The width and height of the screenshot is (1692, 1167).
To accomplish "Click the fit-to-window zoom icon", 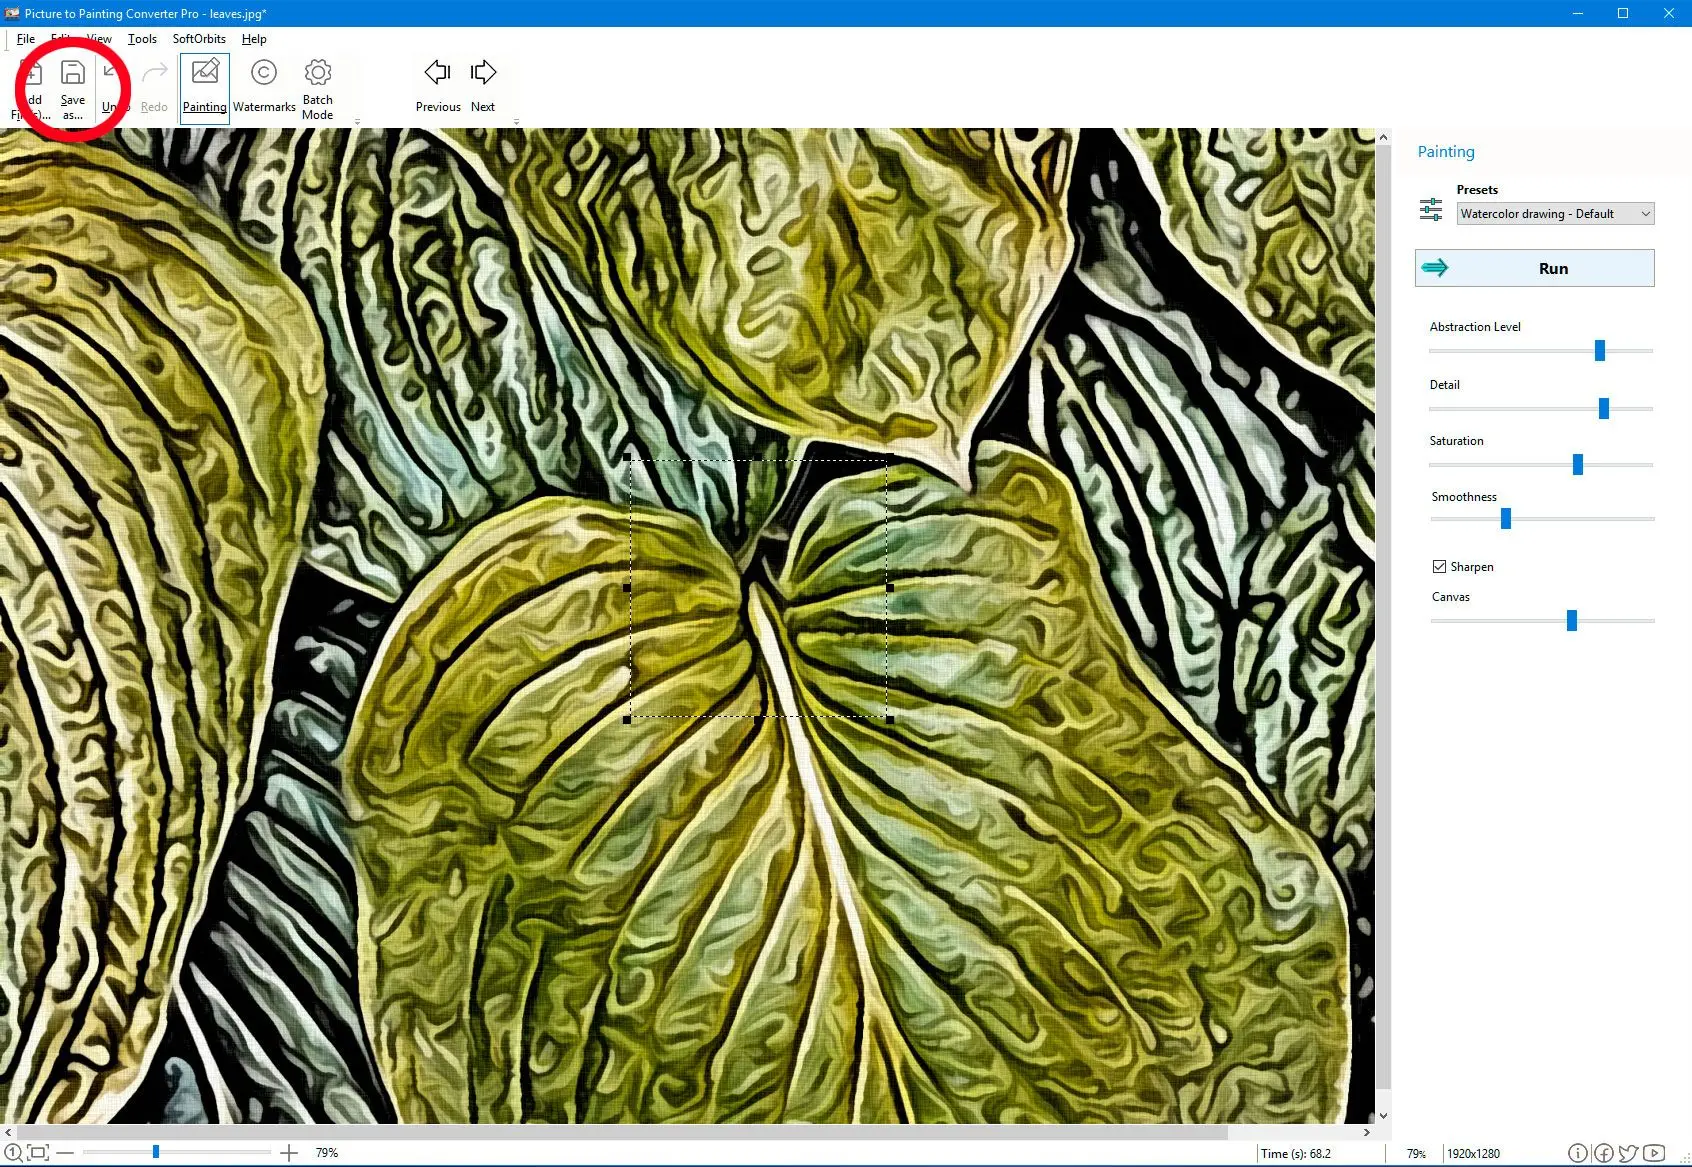I will pyautogui.click(x=38, y=1153).
